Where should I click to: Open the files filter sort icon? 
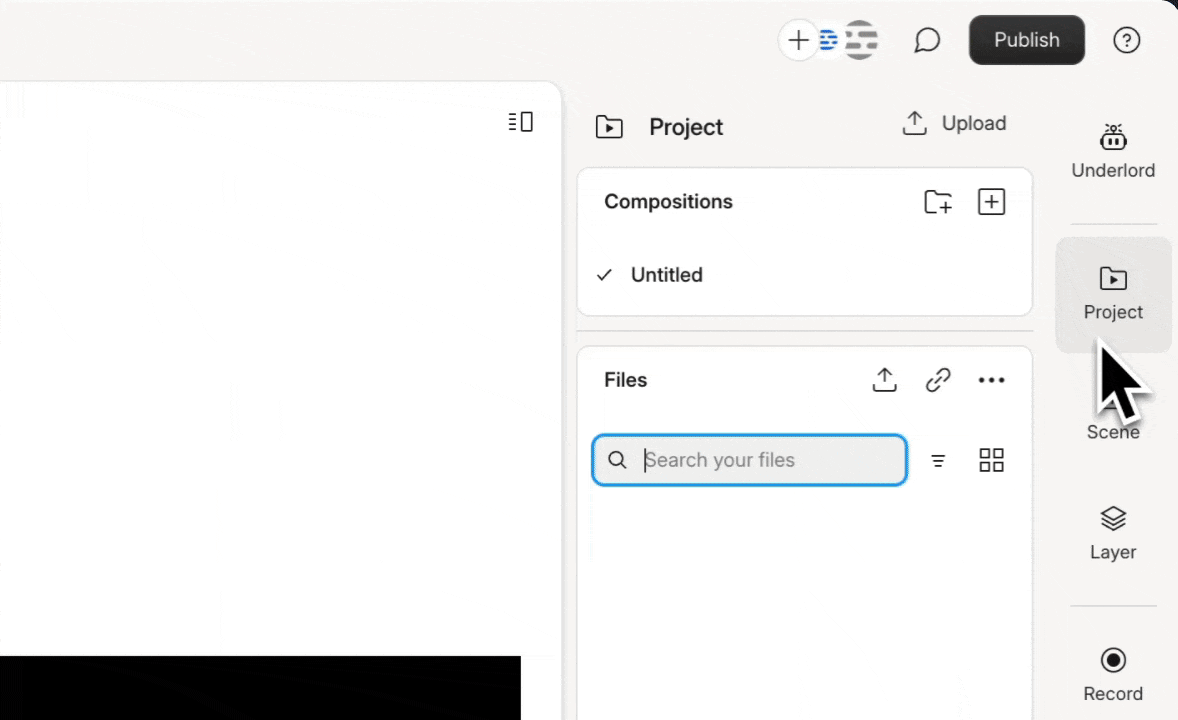(x=938, y=460)
